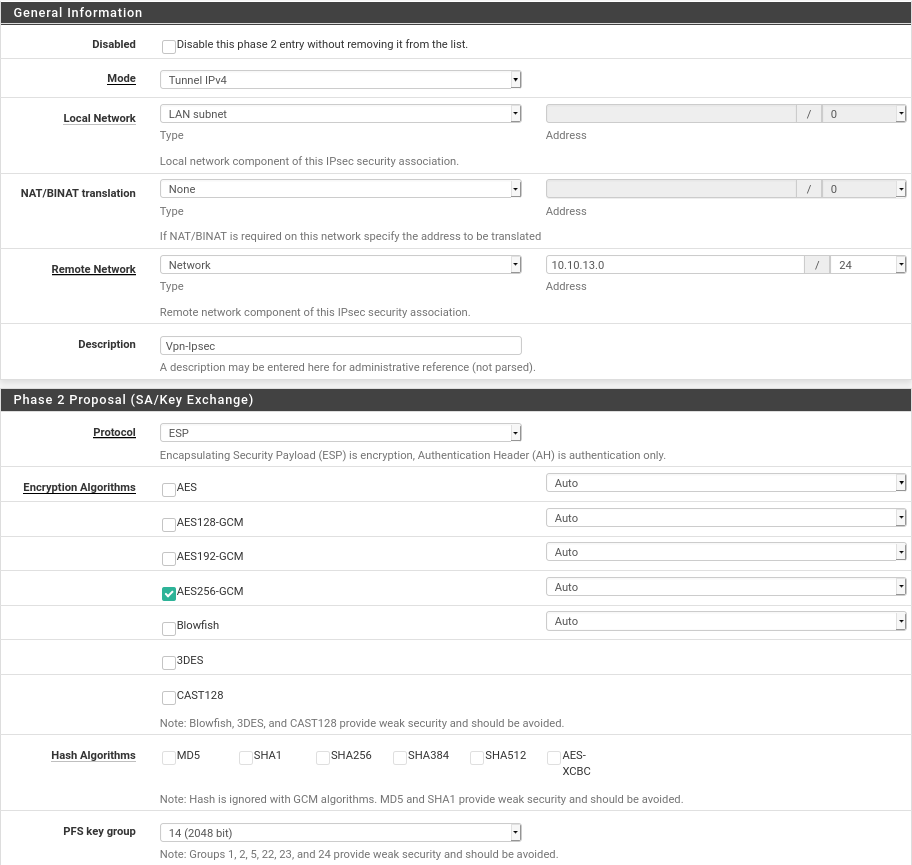Click the PFS key group label

pos(99,831)
